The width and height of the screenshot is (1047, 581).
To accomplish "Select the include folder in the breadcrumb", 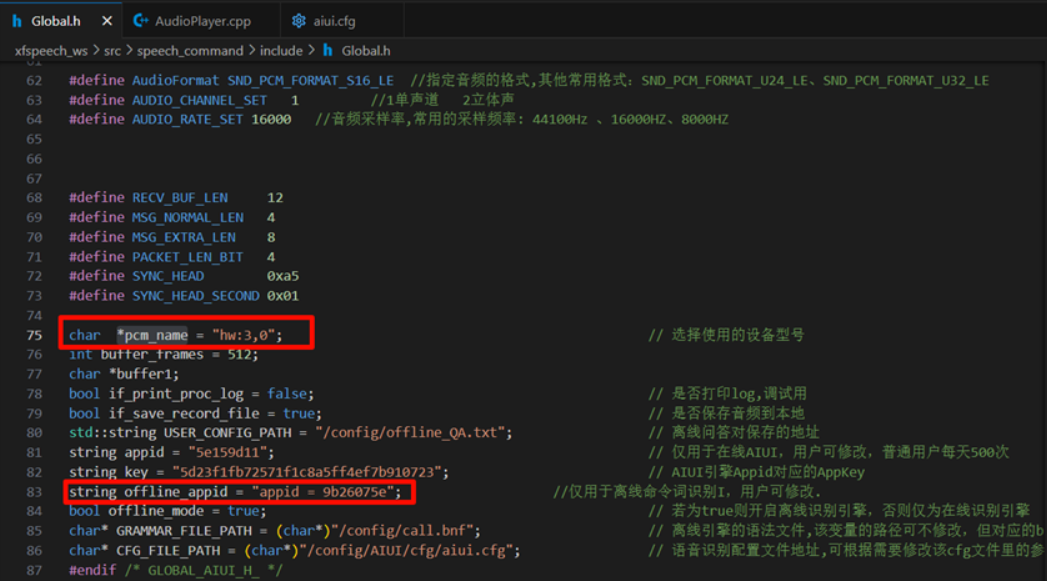I will click(x=284, y=50).
